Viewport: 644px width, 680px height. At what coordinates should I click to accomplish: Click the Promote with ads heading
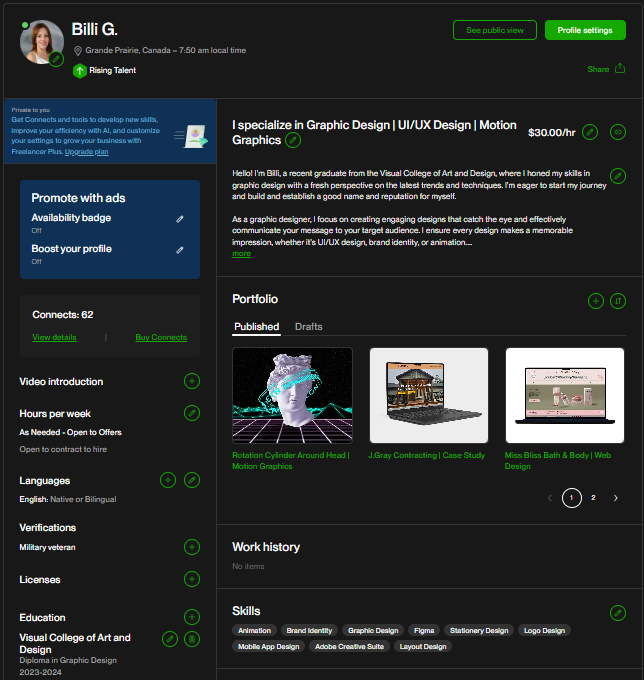(78, 198)
